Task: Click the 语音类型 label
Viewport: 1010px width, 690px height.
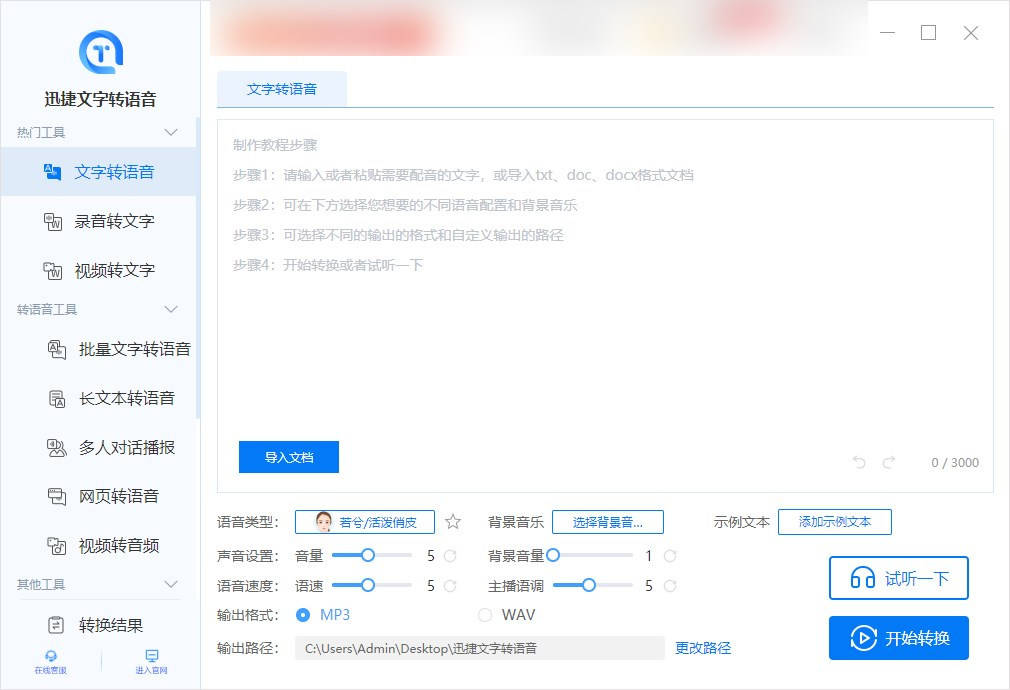Action: [x=248, y=522]
